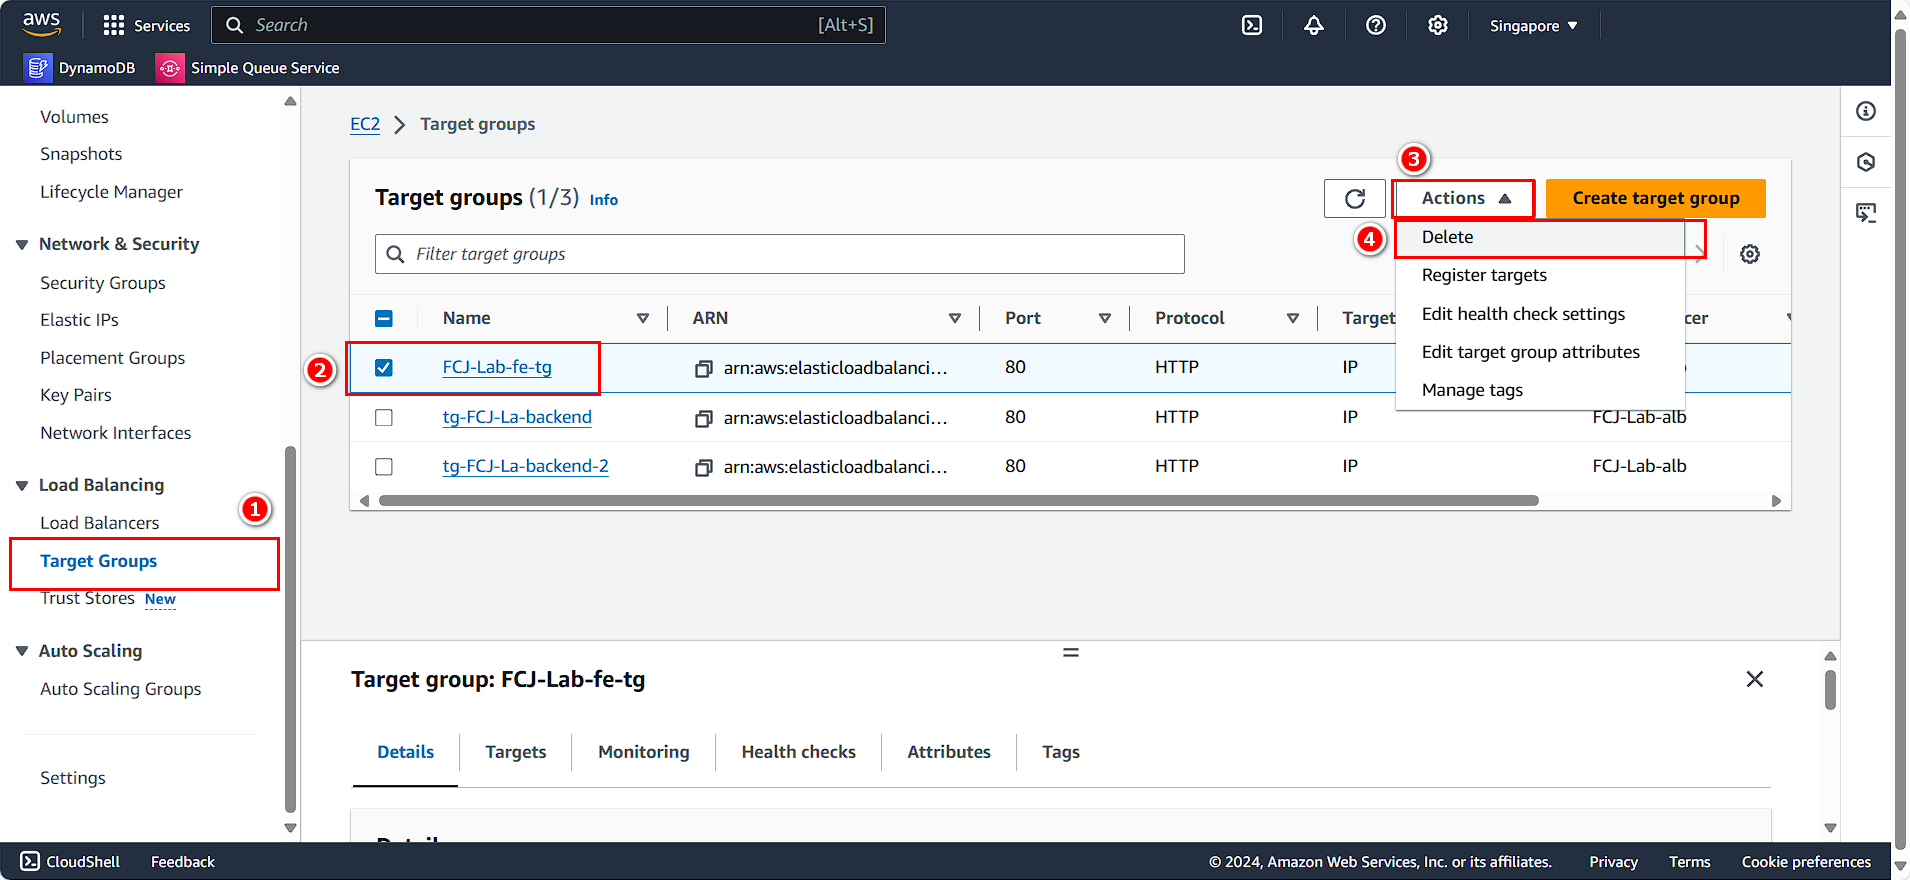Switch to the Tags tab

pyautogui.click(x=1061, y=752)
